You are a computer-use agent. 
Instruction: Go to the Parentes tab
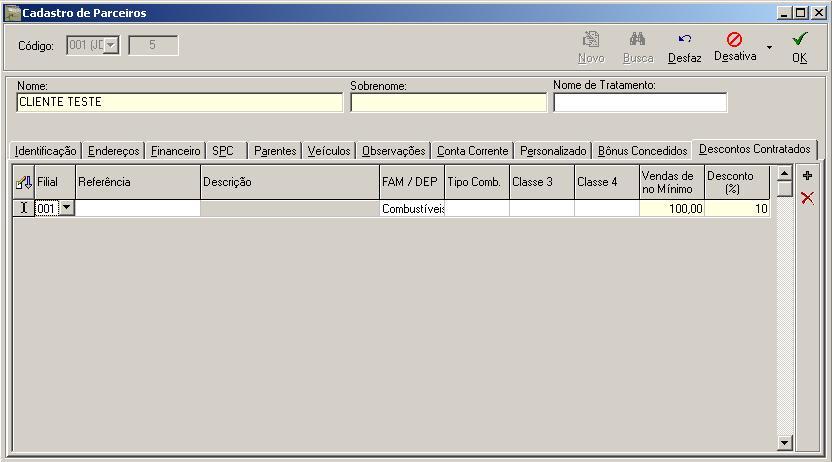275,151
